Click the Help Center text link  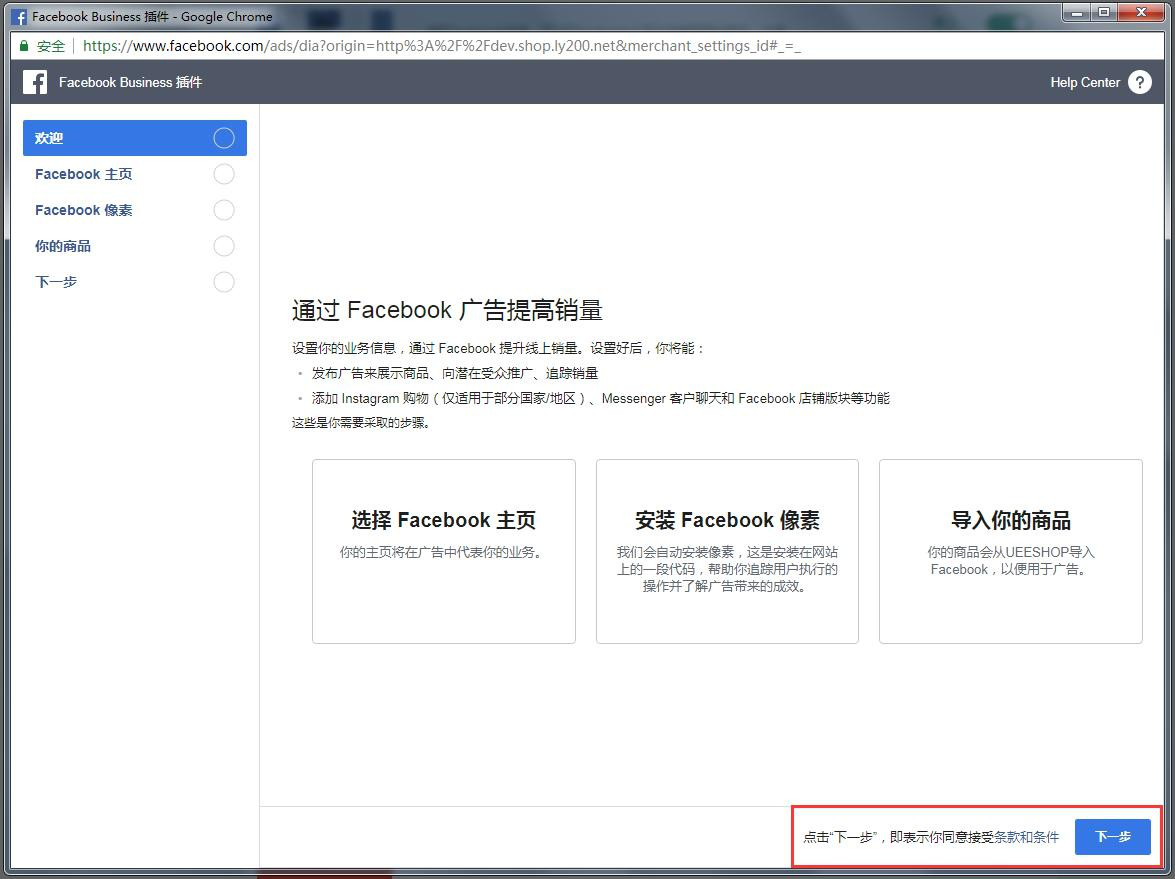point(1084,82)
